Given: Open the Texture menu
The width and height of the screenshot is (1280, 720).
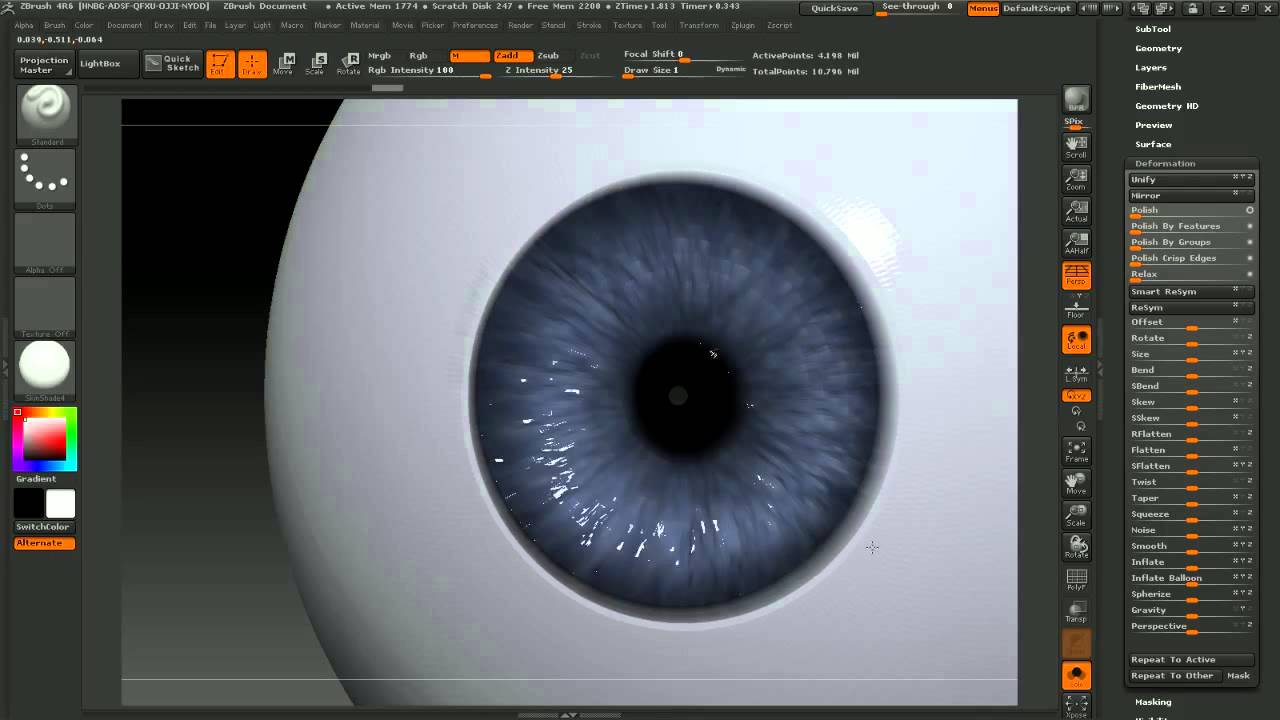Looking at the screenshot, I should tap(627, 26).
